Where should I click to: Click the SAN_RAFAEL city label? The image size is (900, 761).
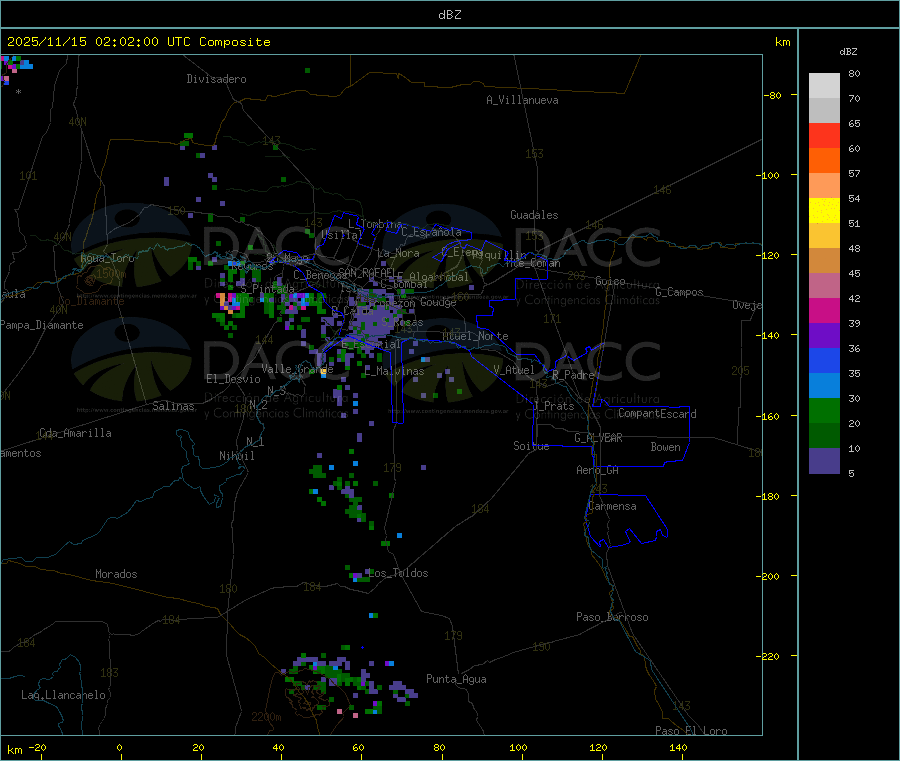(367, 273)
